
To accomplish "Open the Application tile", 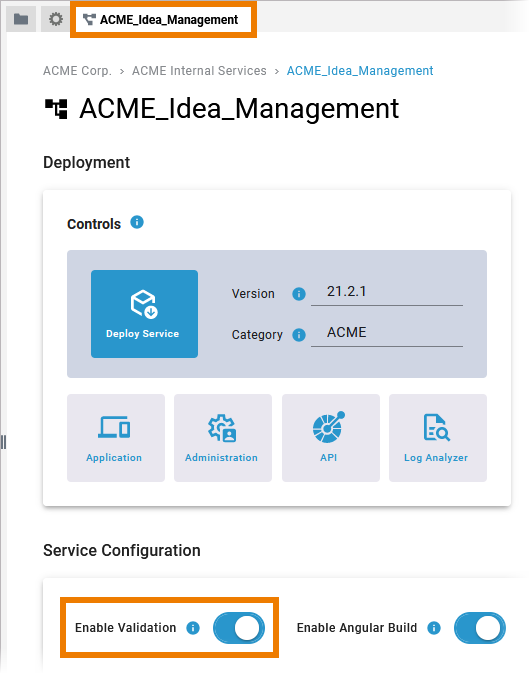I will click(116, 438).
